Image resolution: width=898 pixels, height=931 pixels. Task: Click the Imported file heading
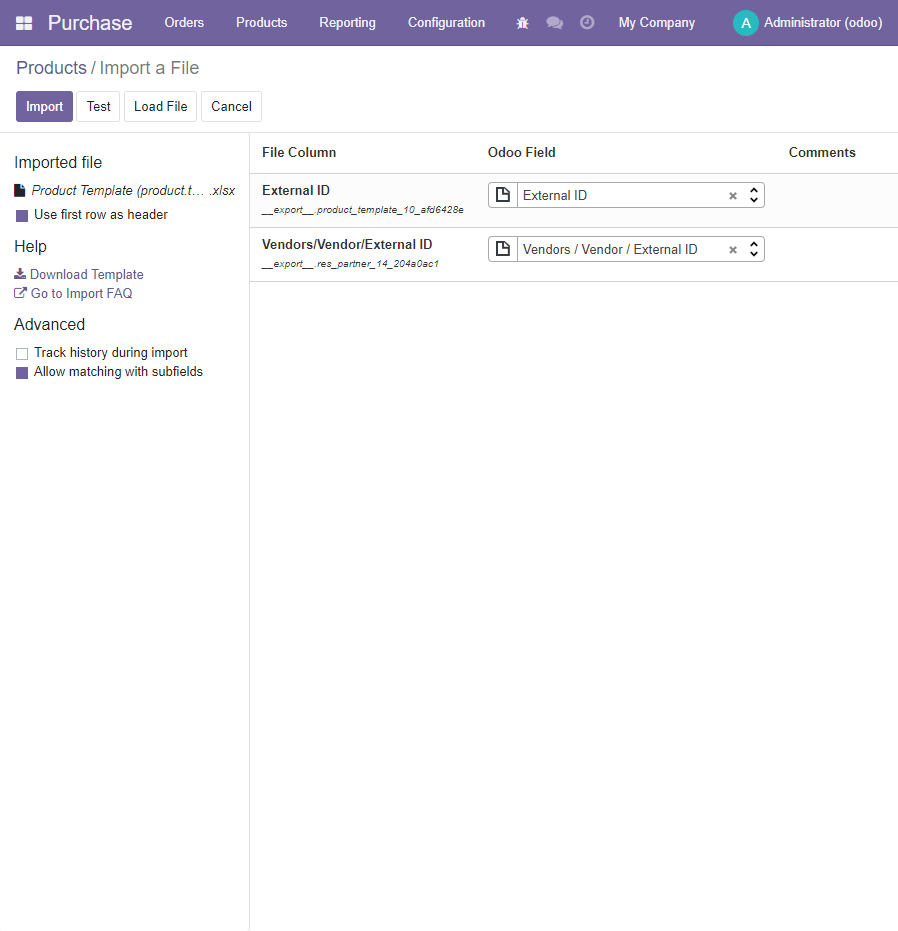[x=58, y=162]
